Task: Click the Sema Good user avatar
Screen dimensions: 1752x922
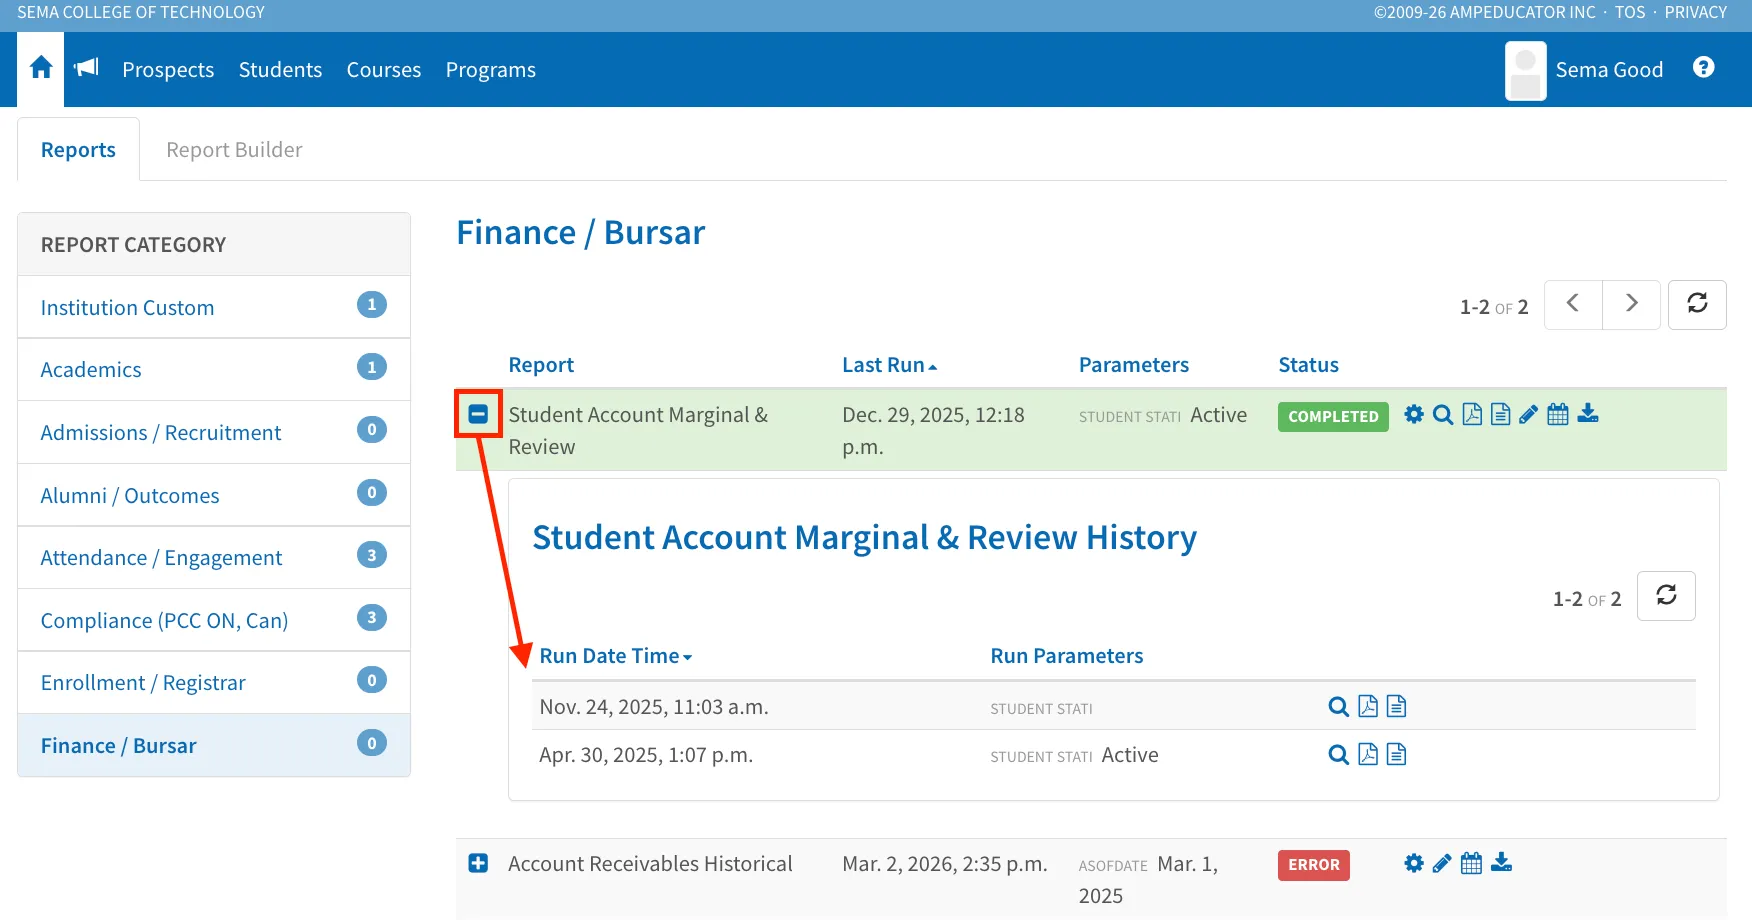Action: pyautogui.click(x=1526, y=70)
